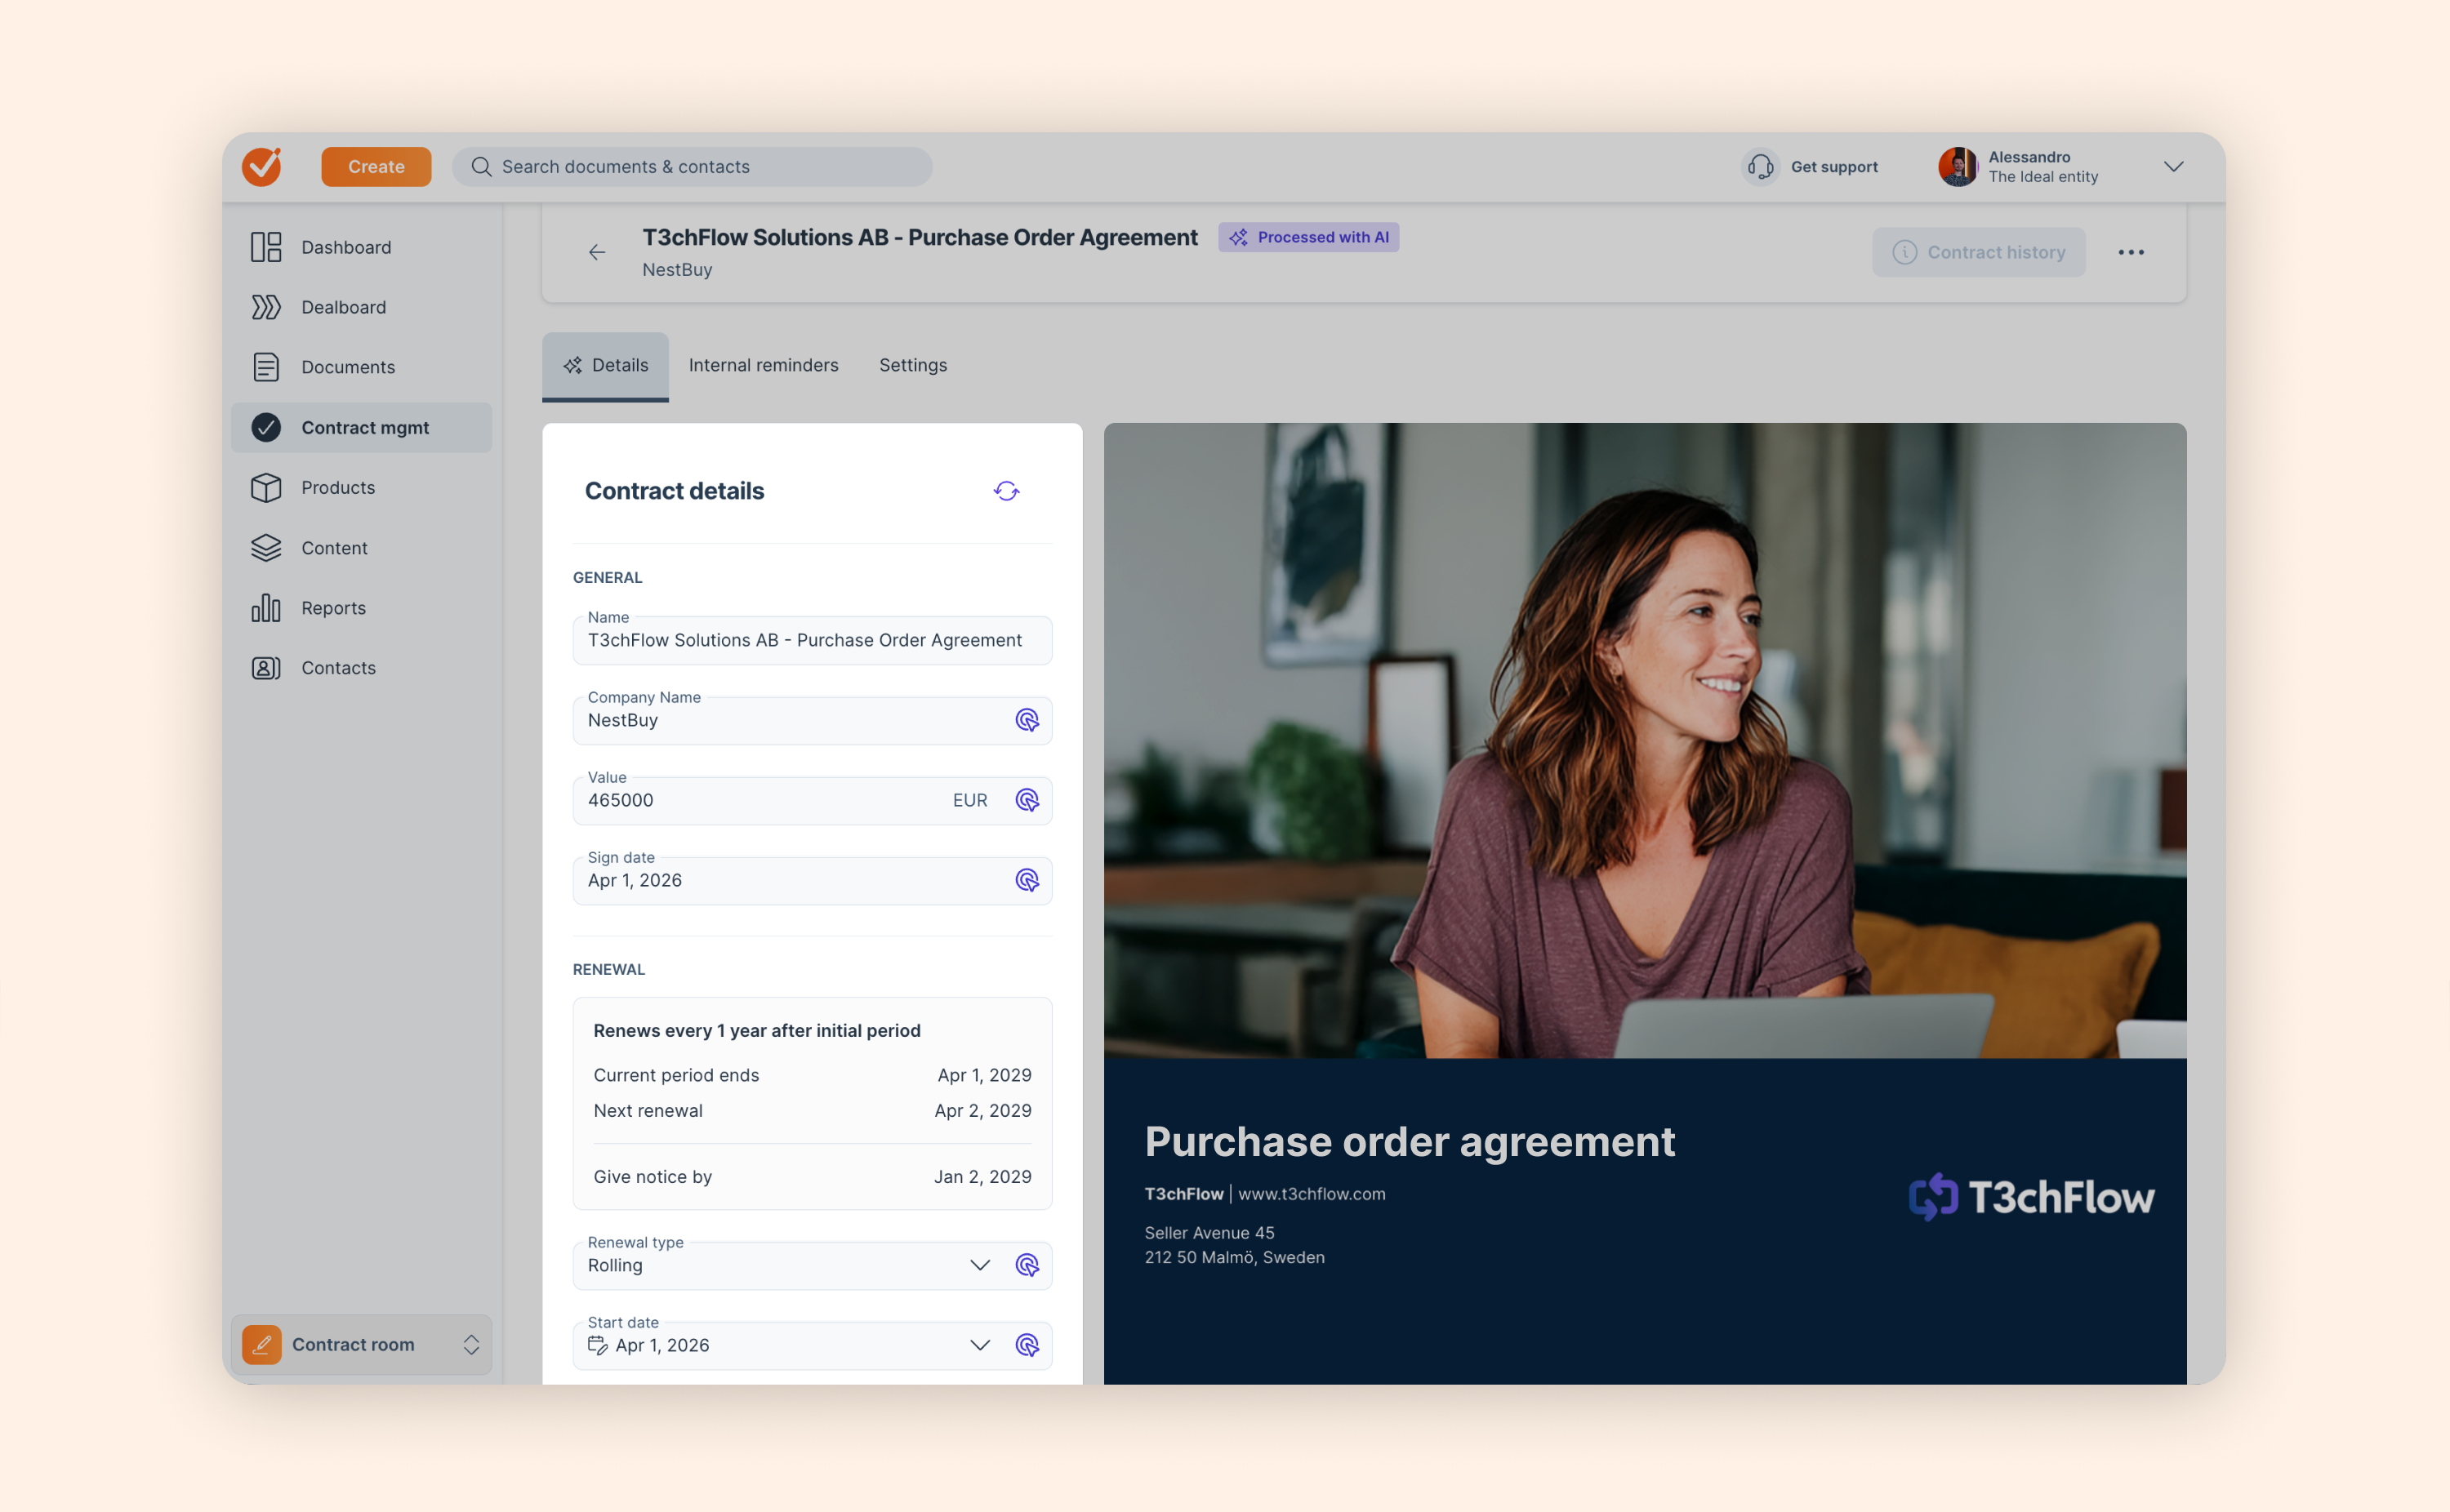Open Reports from the sidebar
This screenshot has width=2450, height=1512.
click(x=333, y=608)
